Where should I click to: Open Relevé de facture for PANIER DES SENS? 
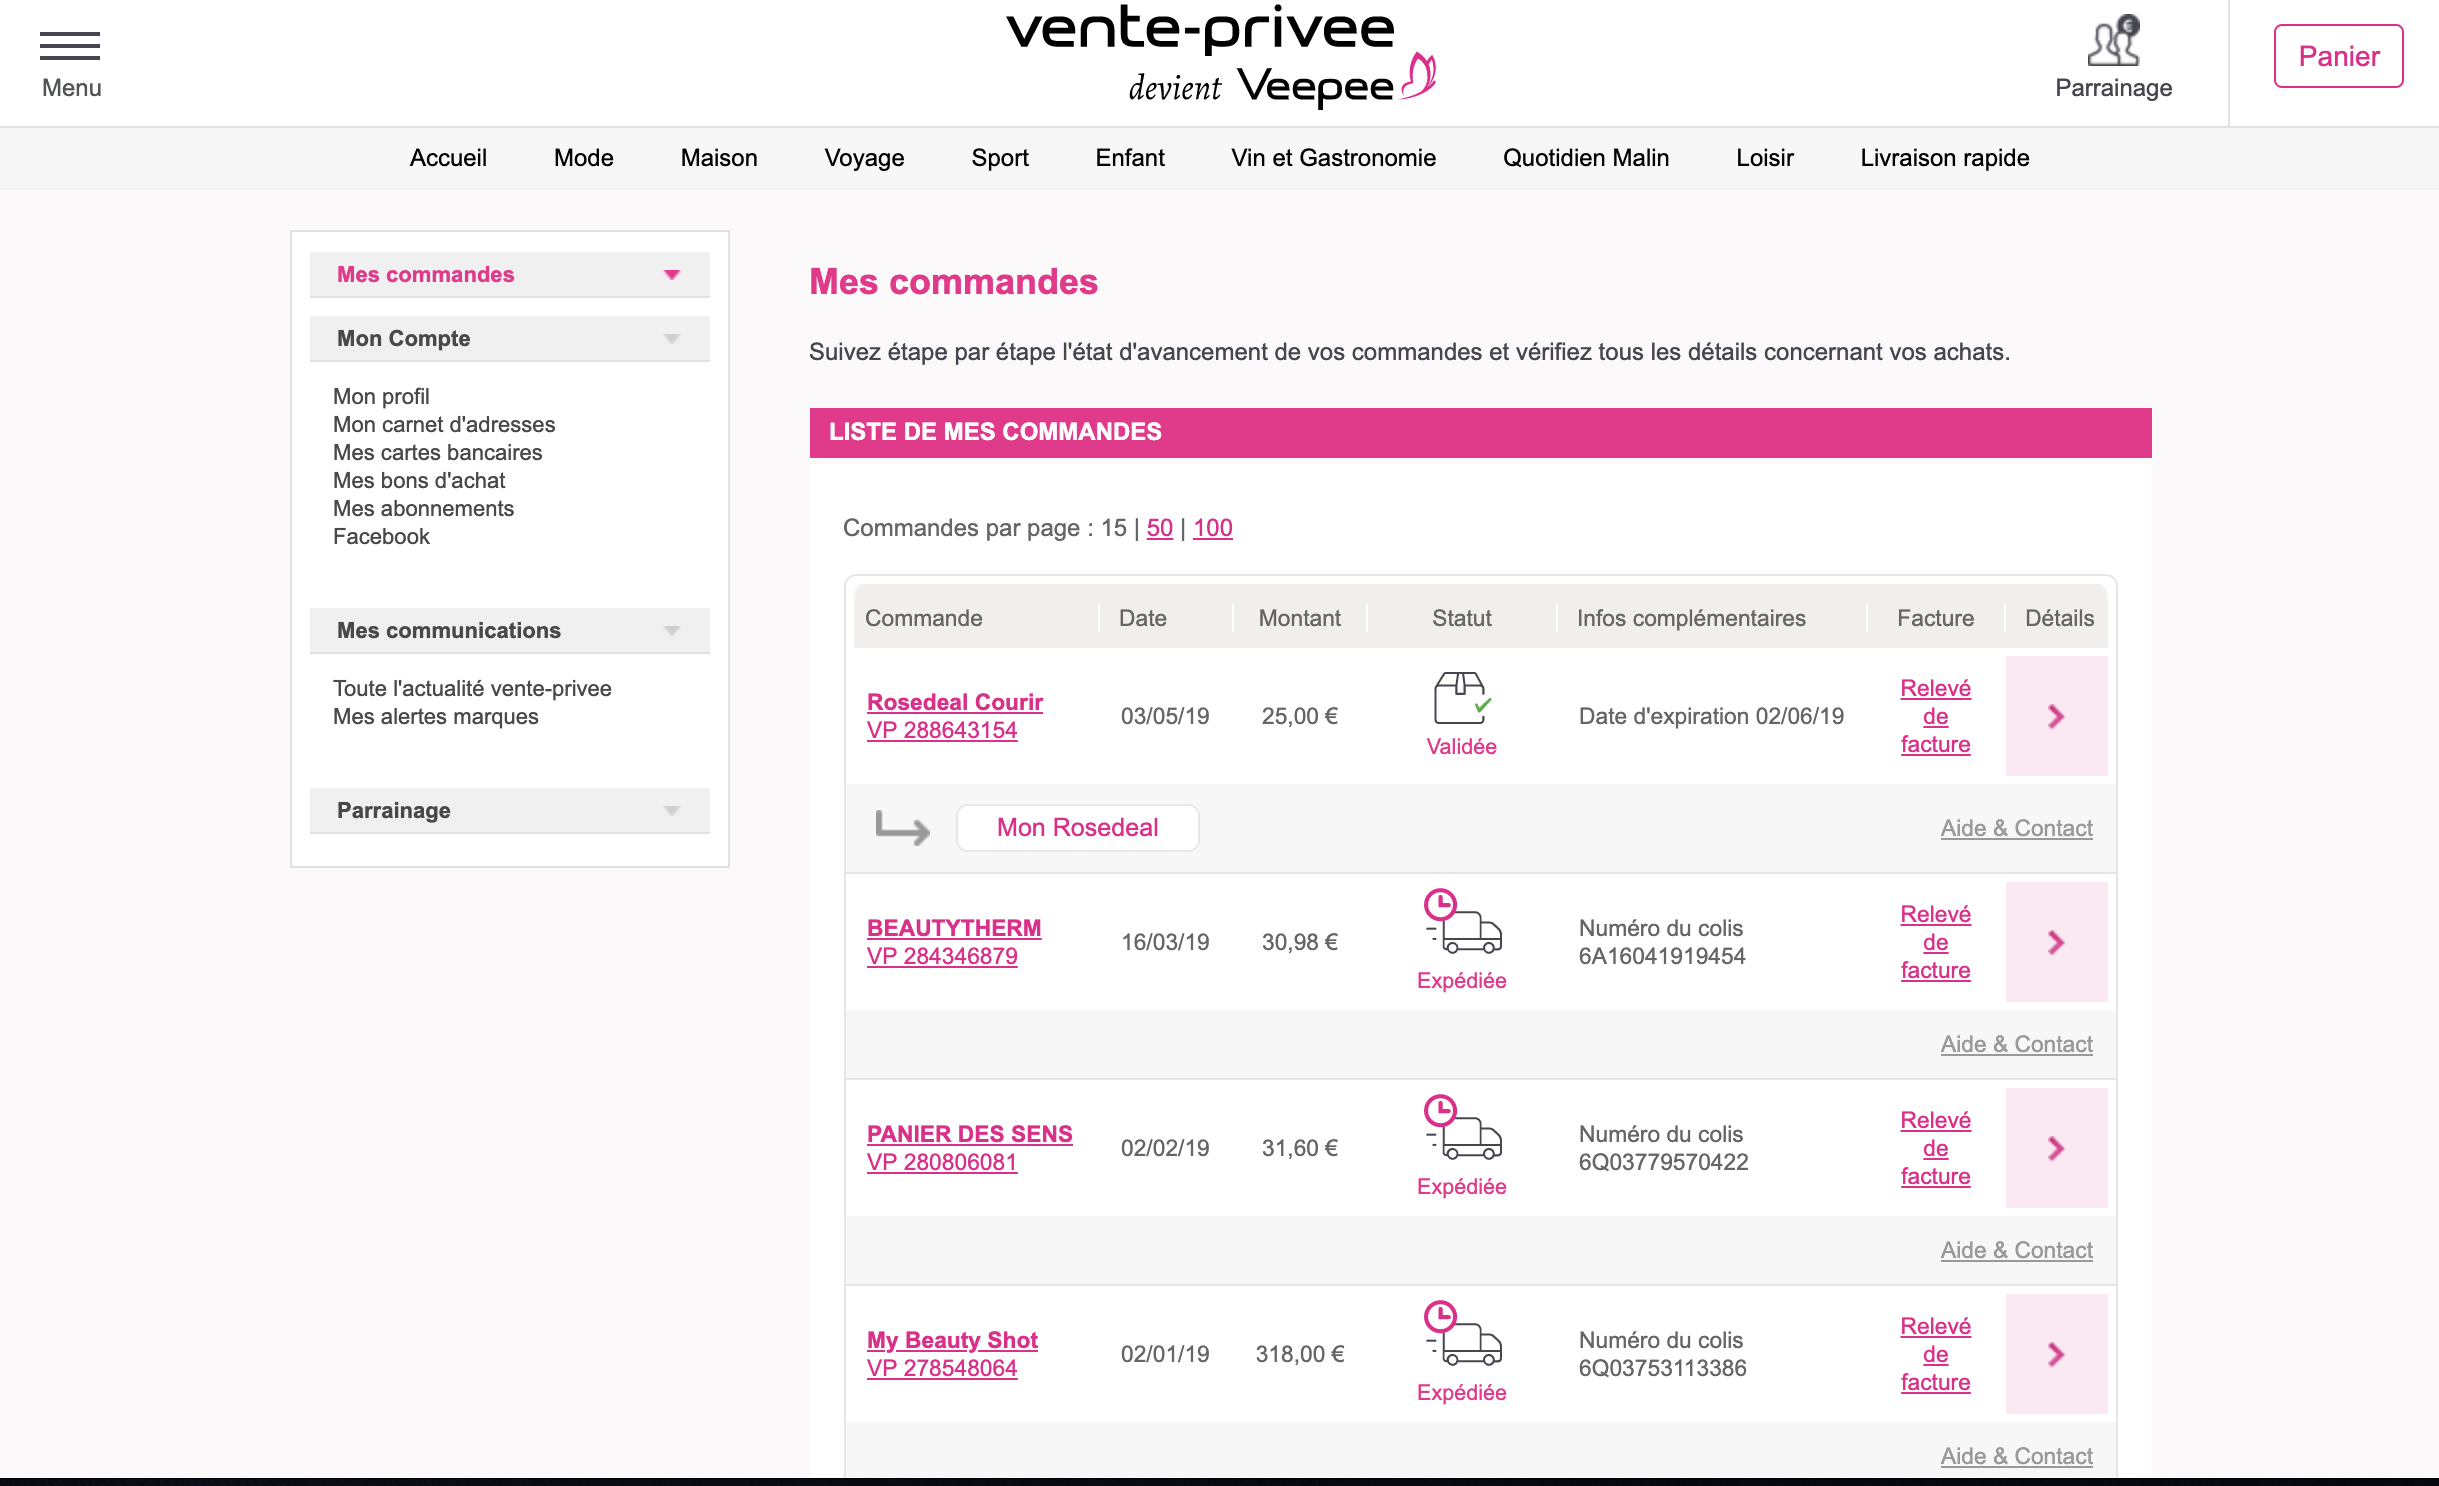[x=1935, y=1148]
